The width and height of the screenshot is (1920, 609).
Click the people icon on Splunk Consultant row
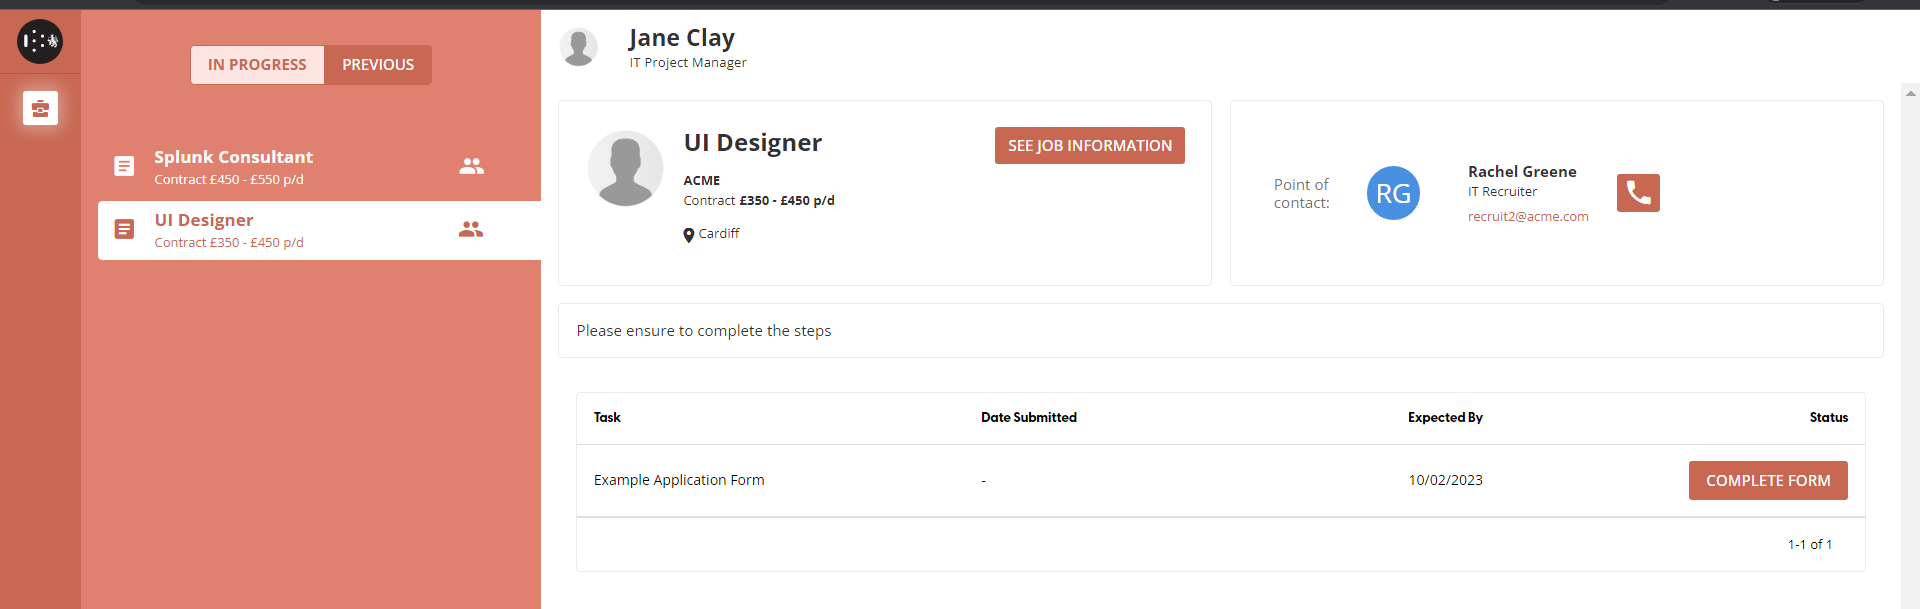[x=471, y=166]
